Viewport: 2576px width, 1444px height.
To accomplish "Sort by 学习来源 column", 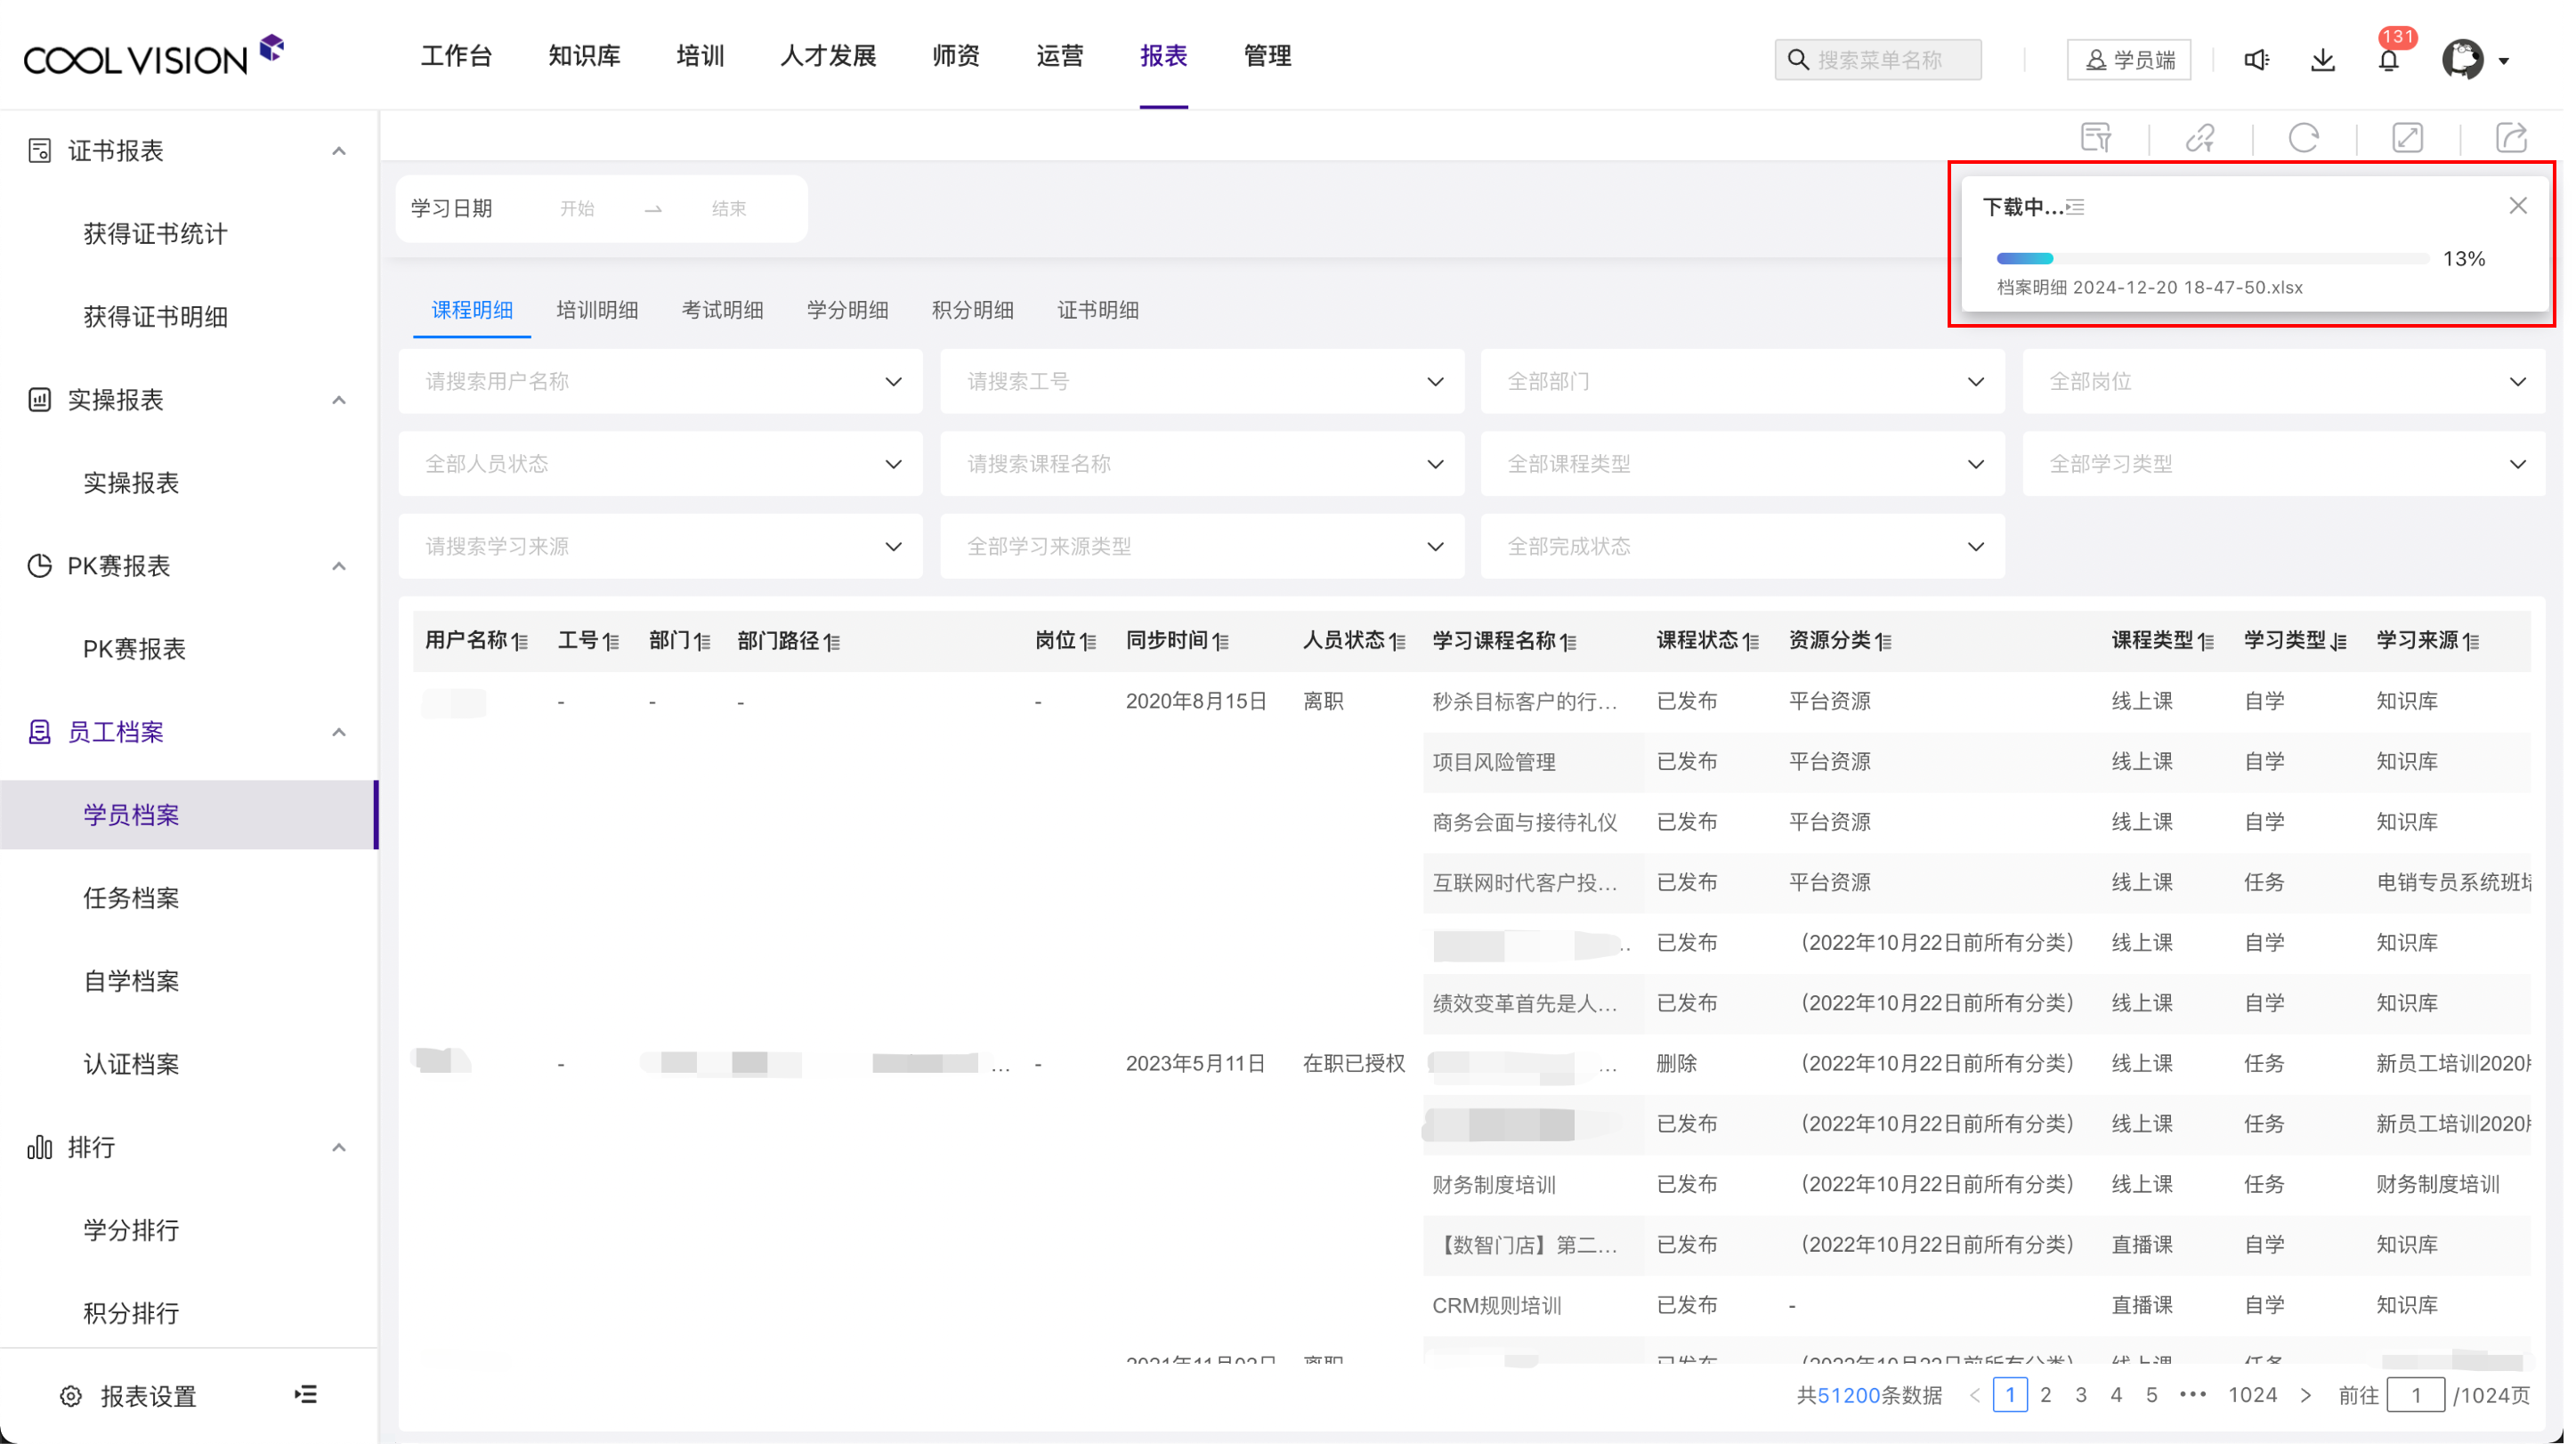I will [2471, 641].
